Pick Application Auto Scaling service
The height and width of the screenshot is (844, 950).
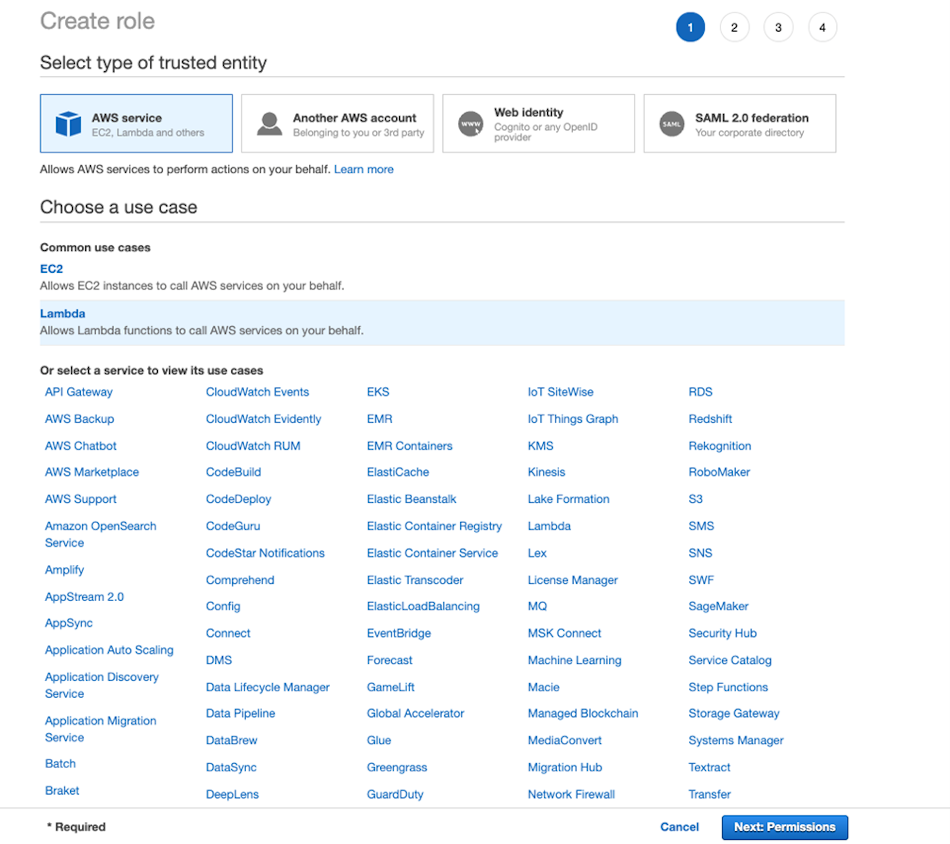[109, 650]
